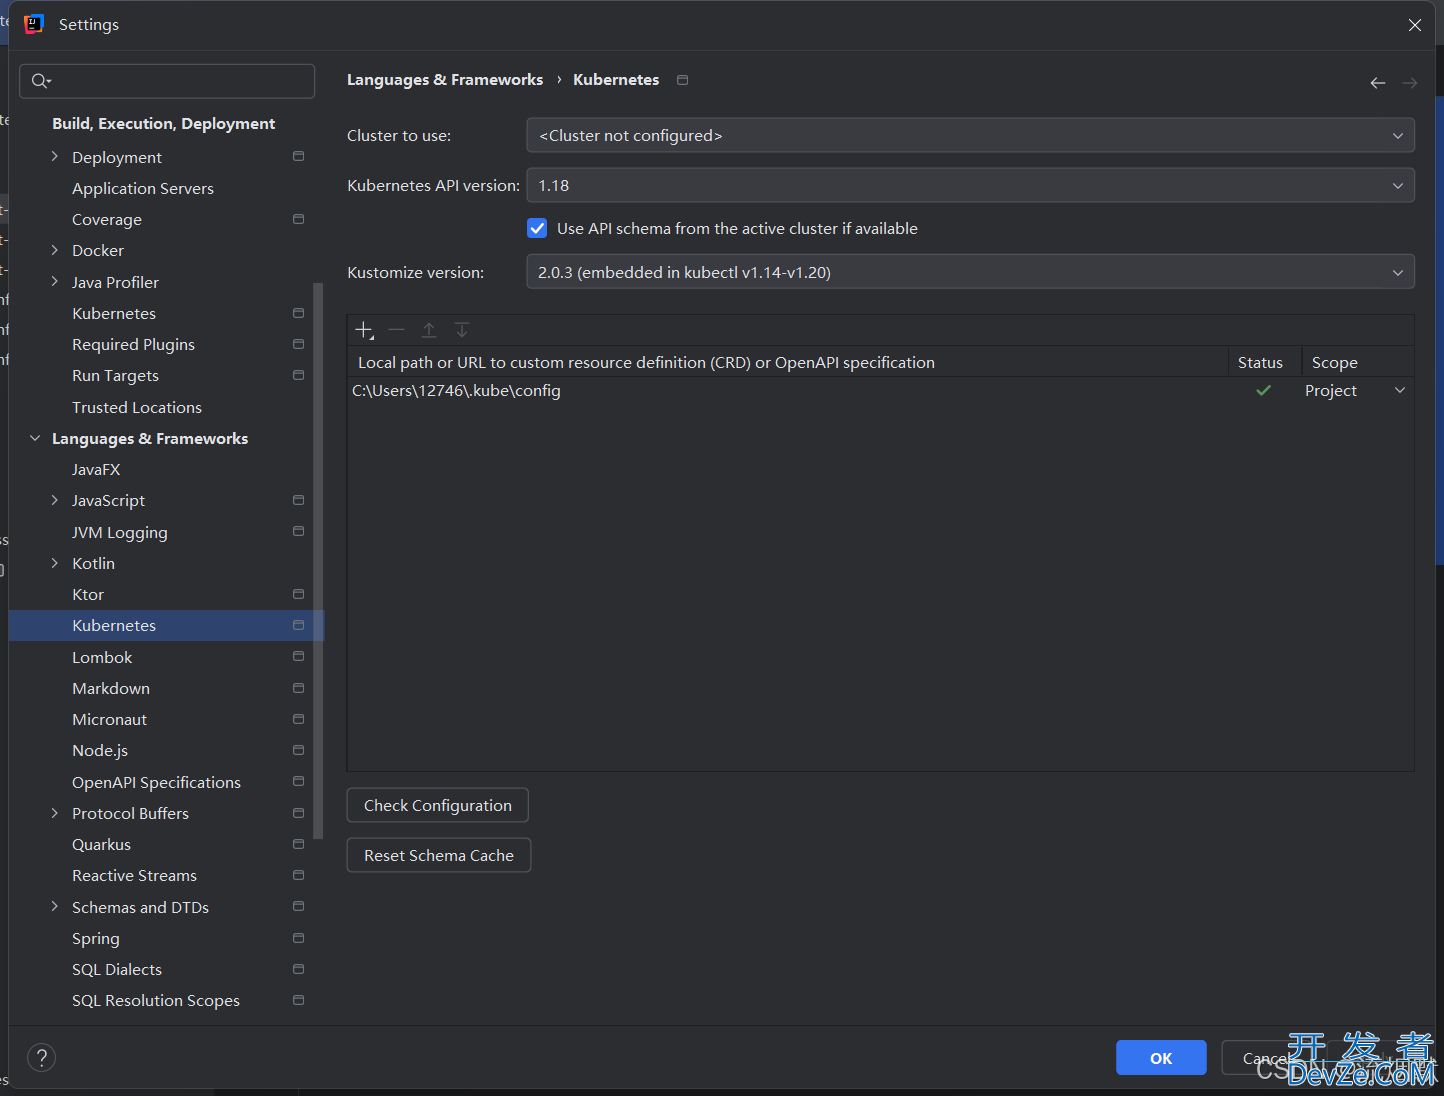Open SQL Resolution Scopes settings page
This screenshot has height=1096, width=1444.
[x=156, y=1000]
